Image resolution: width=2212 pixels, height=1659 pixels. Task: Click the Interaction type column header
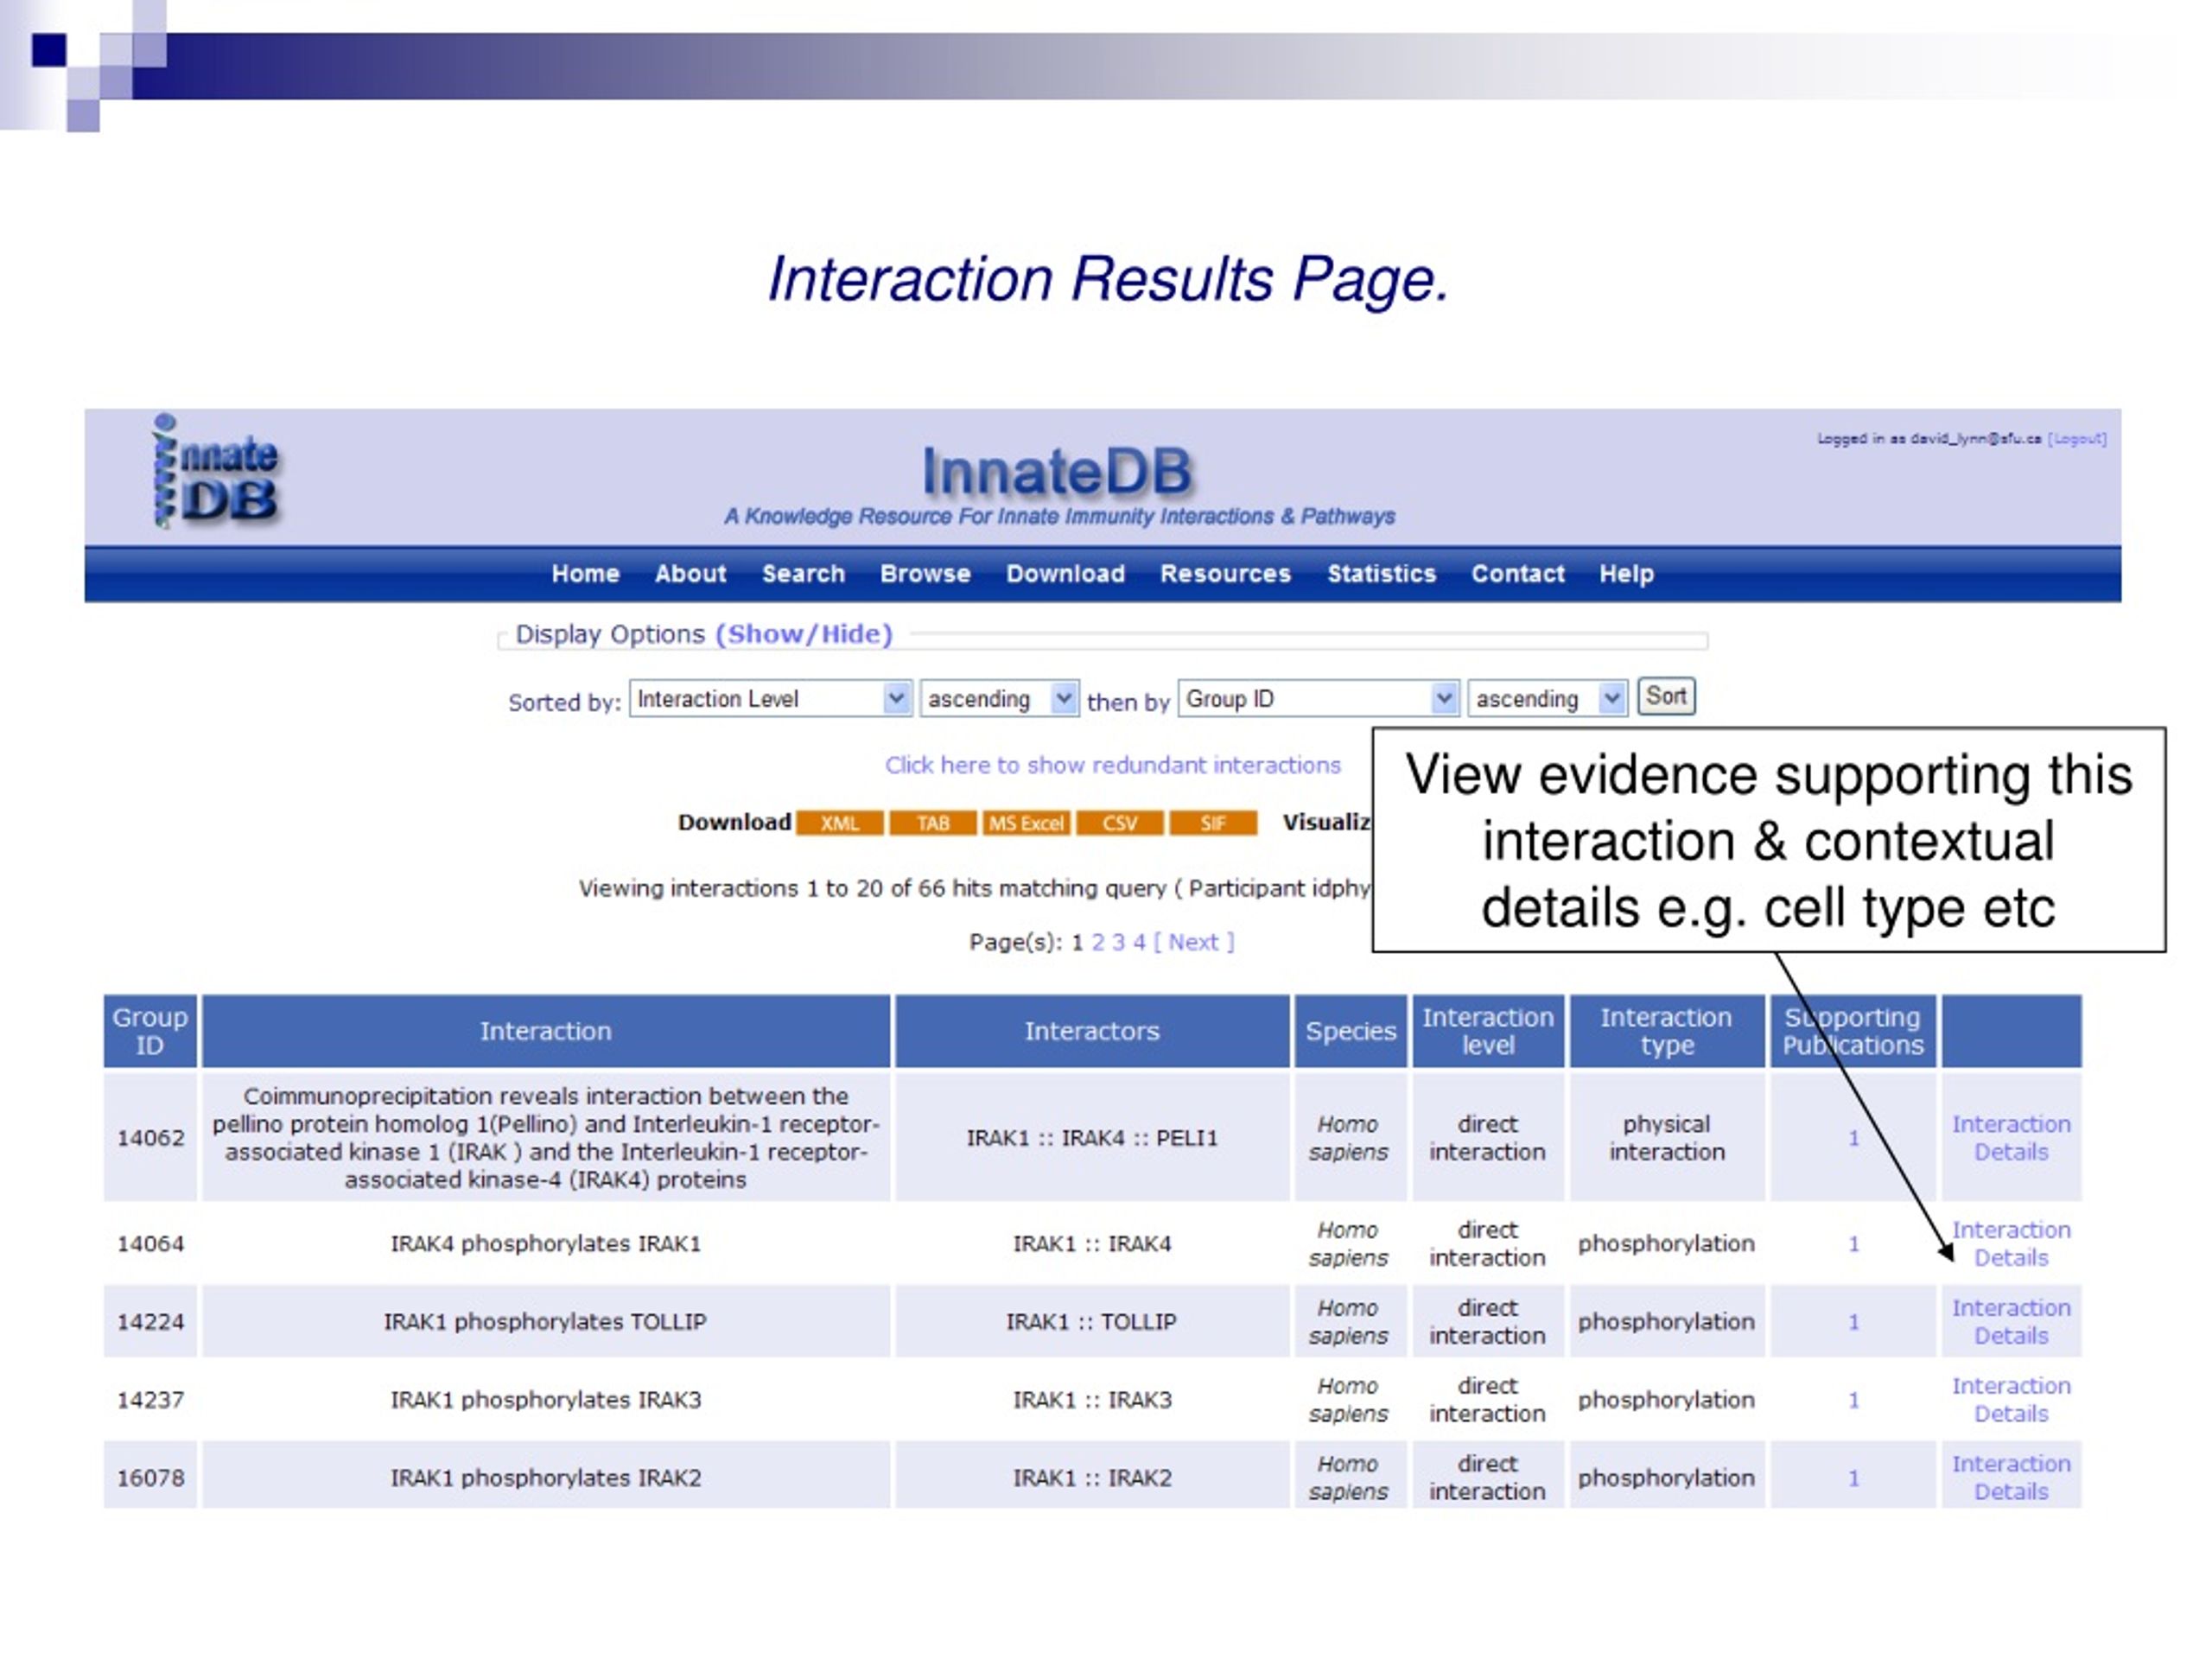(1667, 1031)
